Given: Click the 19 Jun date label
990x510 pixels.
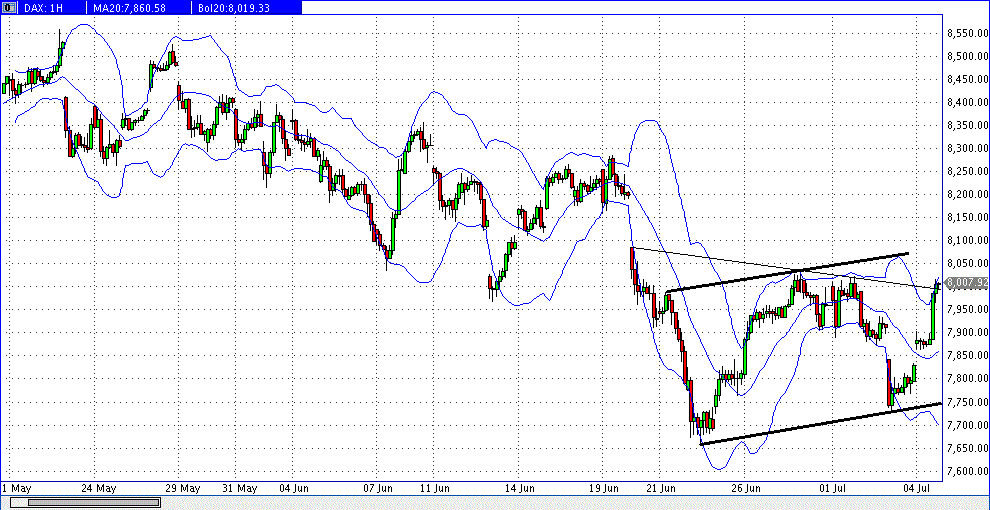Looking at the screenshot, I should coord(602,488).
